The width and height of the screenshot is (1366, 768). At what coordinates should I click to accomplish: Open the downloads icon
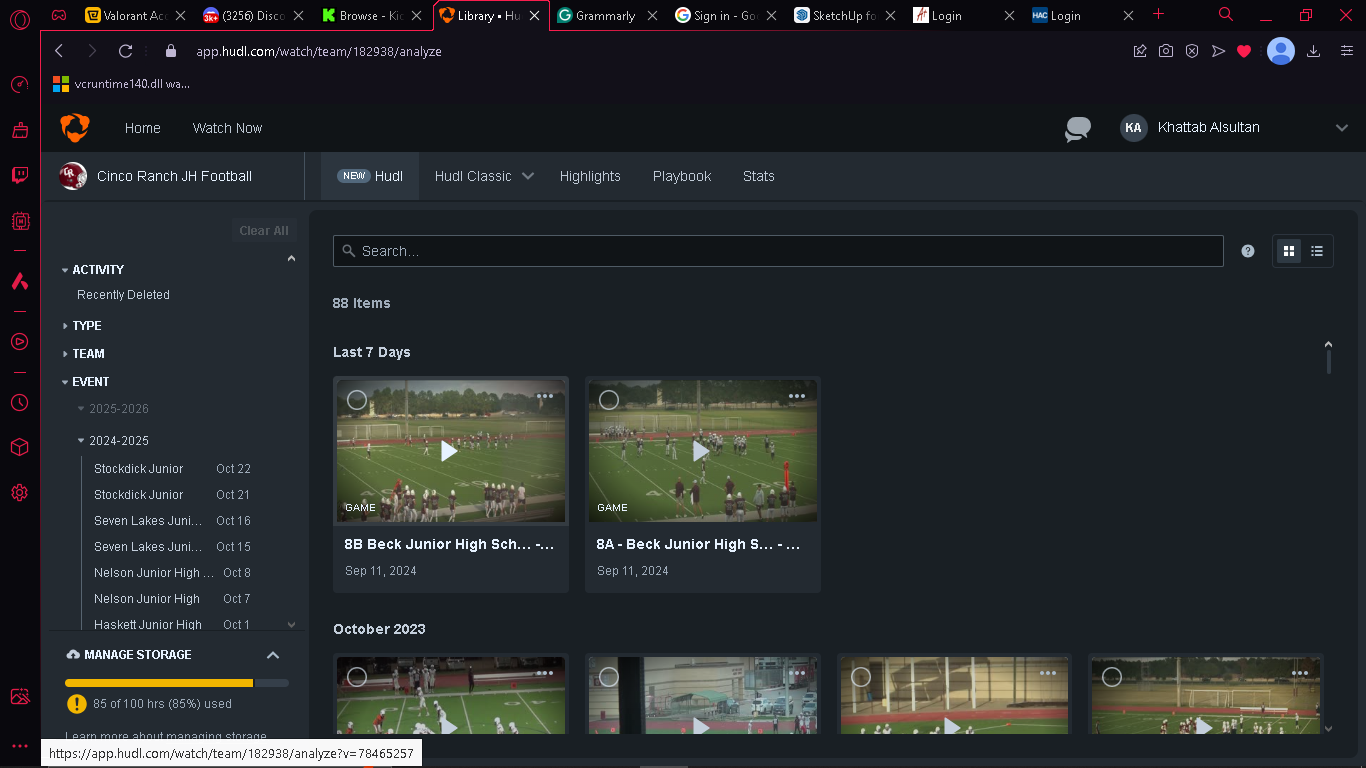point(1314,51)
